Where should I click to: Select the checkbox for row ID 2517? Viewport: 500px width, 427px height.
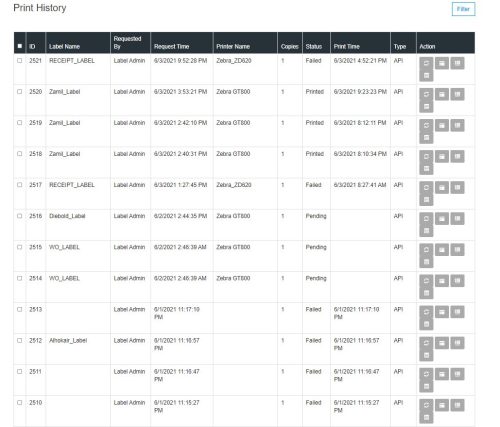(x=20, y=185)
